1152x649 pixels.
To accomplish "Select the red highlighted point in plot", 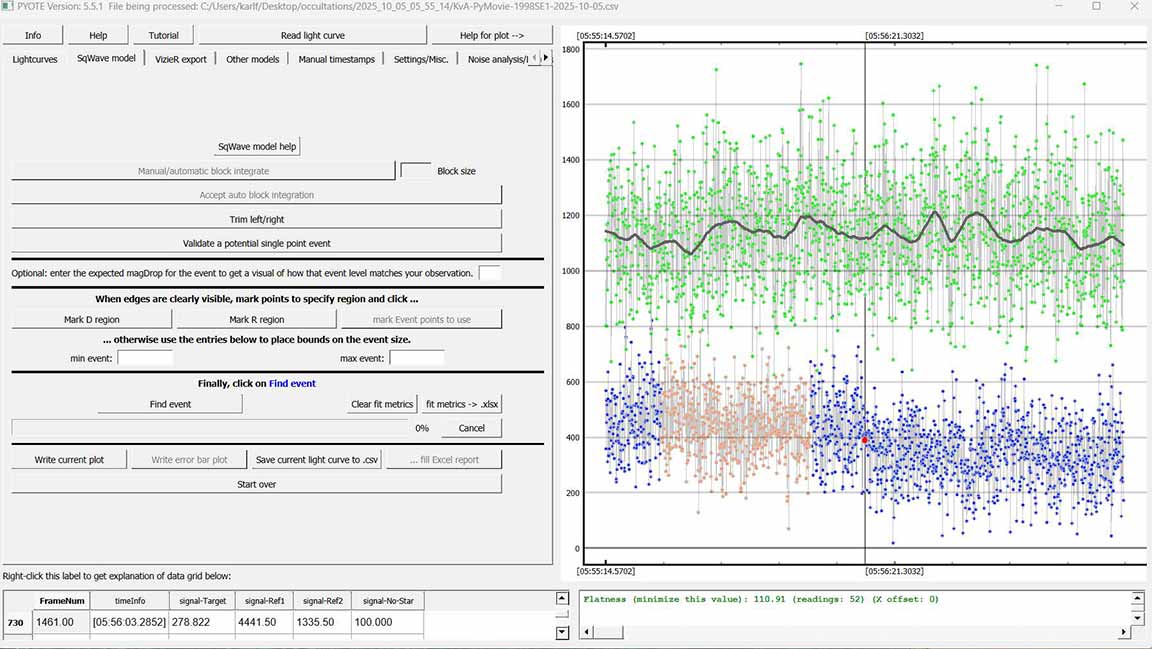I will pos(865,440).
